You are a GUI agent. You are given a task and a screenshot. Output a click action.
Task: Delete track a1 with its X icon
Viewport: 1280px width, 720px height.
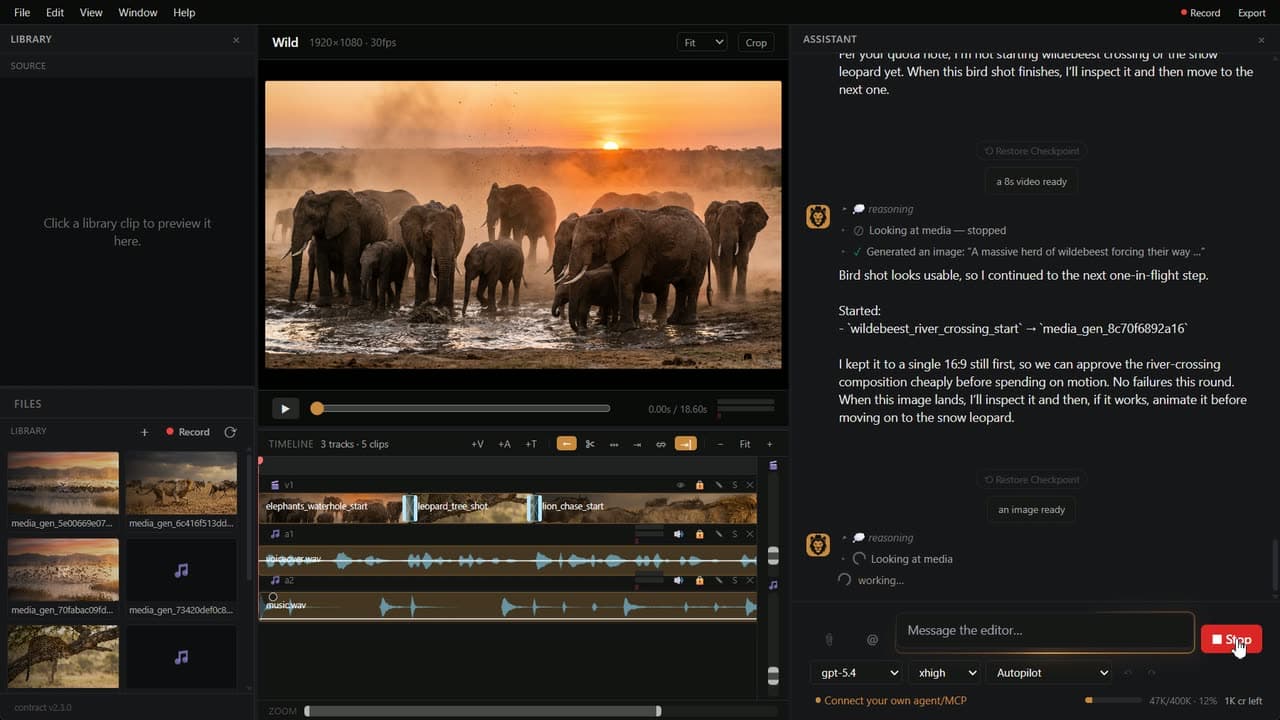[x=750, y=534]
